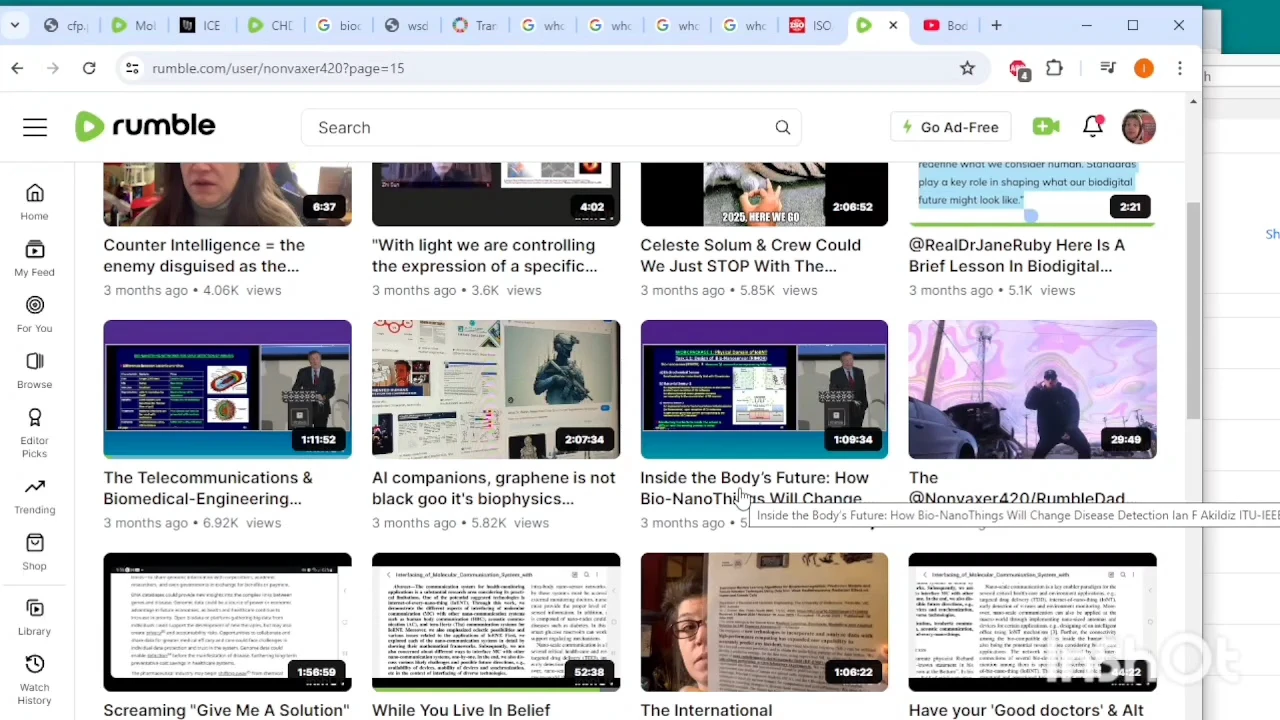The height and width of the screenshot is (720, 1280).
Task: Bookmark this page with star icon
Action: coord(967,68)
